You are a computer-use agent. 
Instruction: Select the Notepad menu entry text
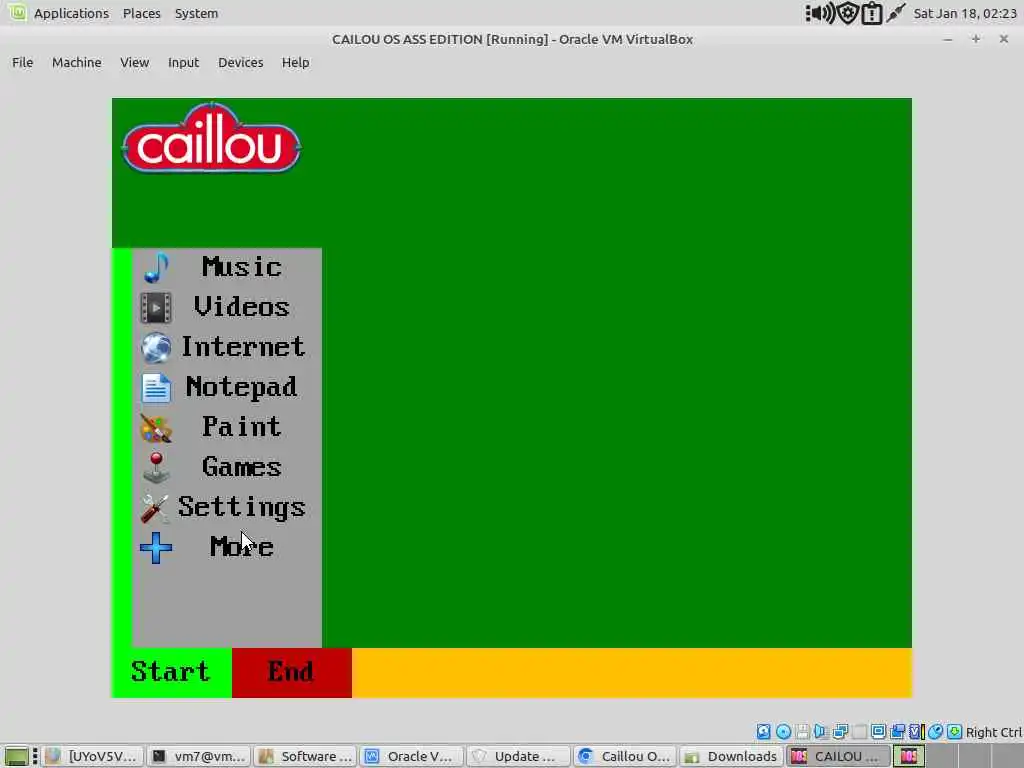242,387
